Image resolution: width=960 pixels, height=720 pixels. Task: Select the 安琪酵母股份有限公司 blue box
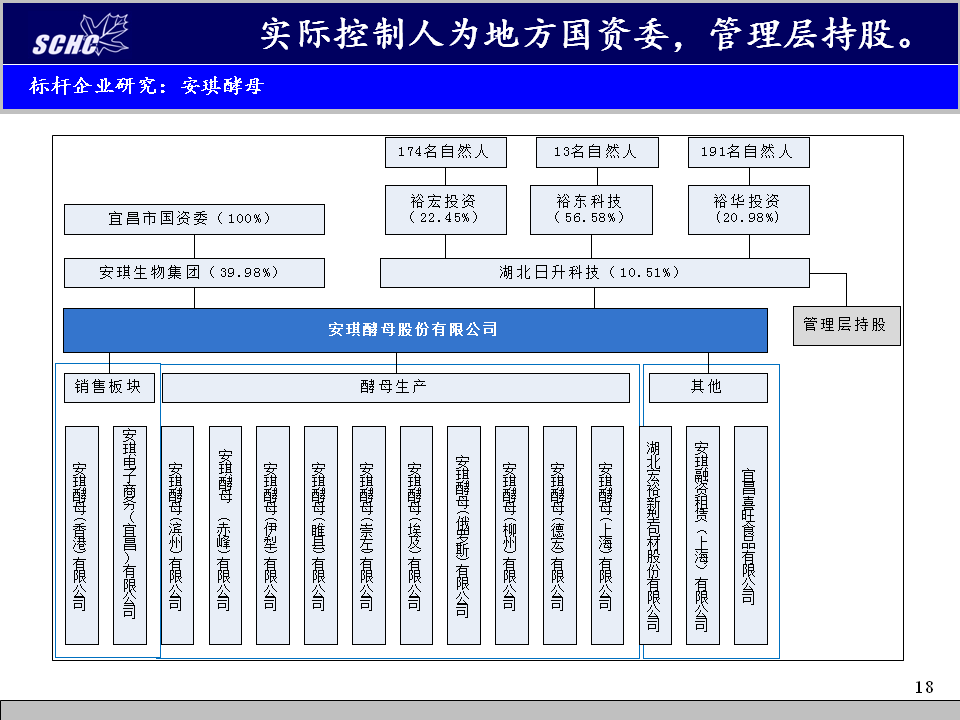(415, 330)
